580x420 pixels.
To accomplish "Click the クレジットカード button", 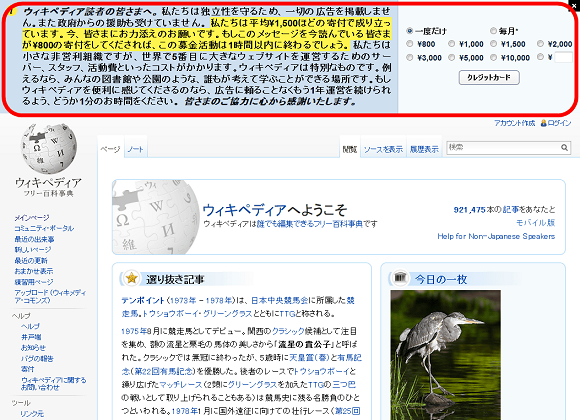I will tap(489, 78).
